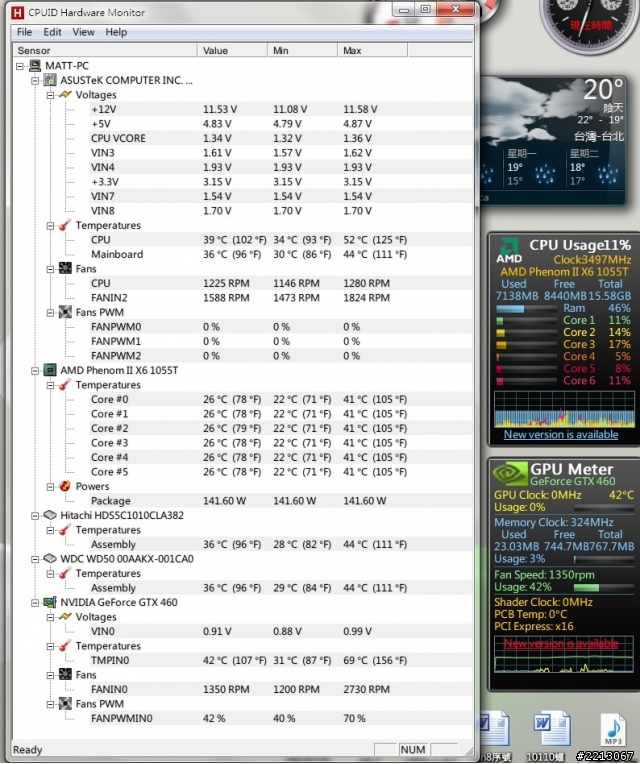Screen dimensions: 640x764
Task: Click the NVIDIA Fans PWM icon
Action: (x=65, y=704)
